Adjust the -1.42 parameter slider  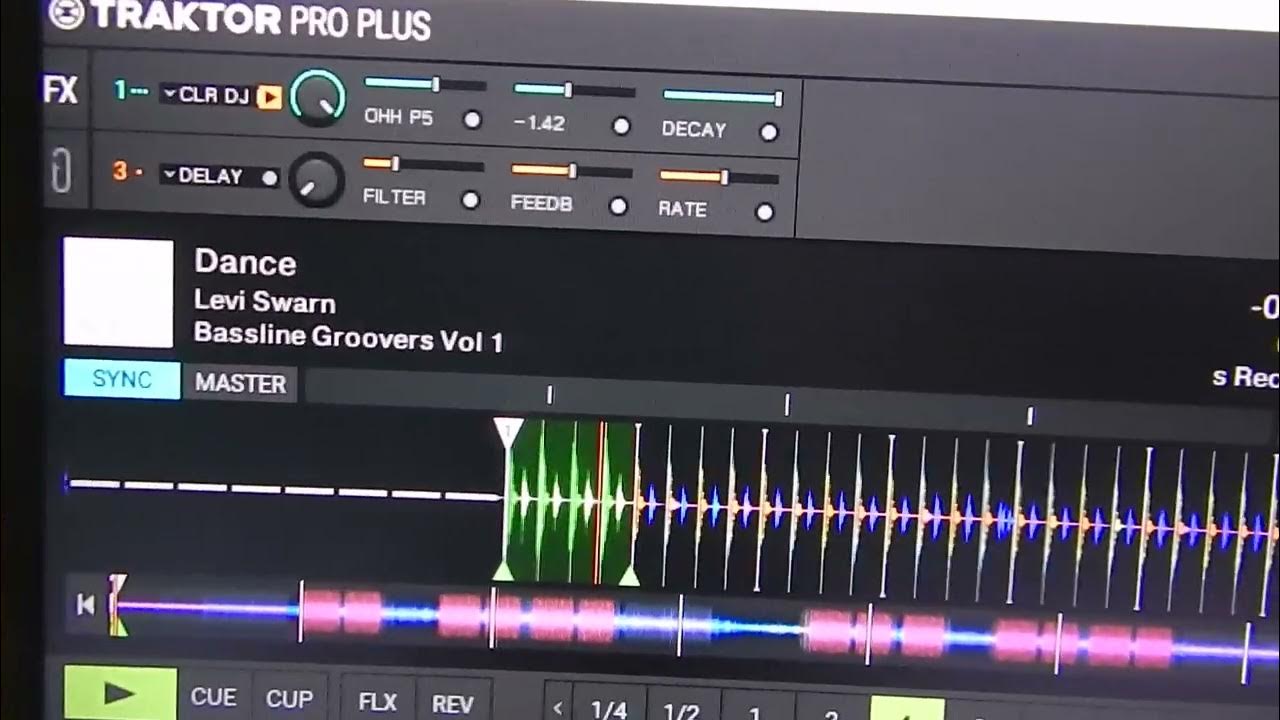(x=574, y=90)
